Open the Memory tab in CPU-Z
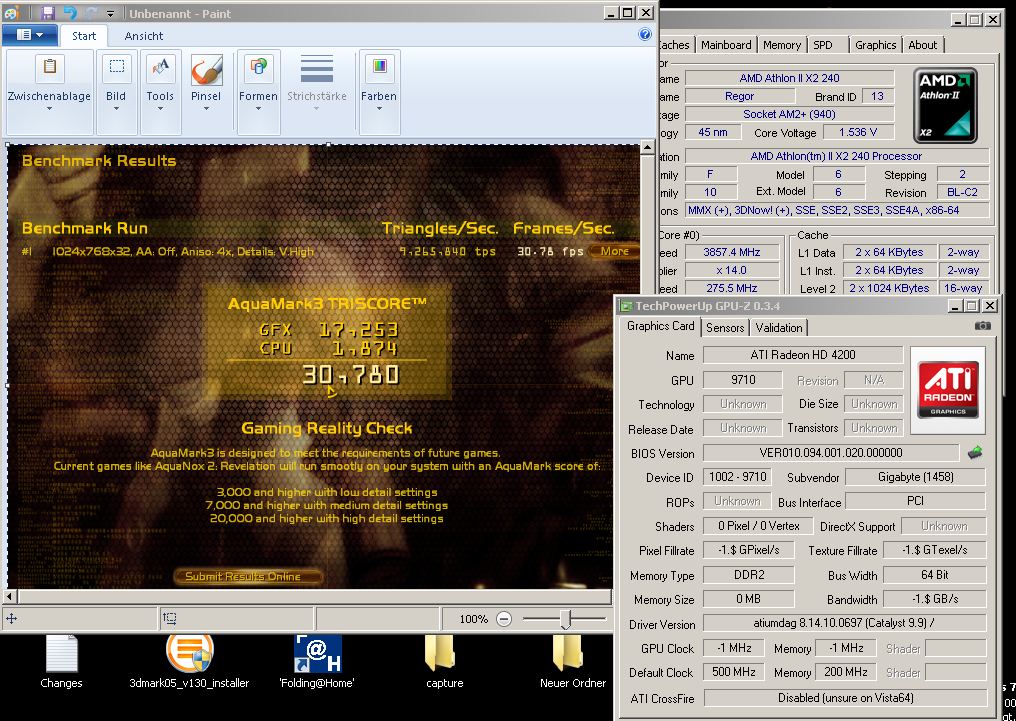The height and width of the screenshot is (721, 1016). (781, 45)
